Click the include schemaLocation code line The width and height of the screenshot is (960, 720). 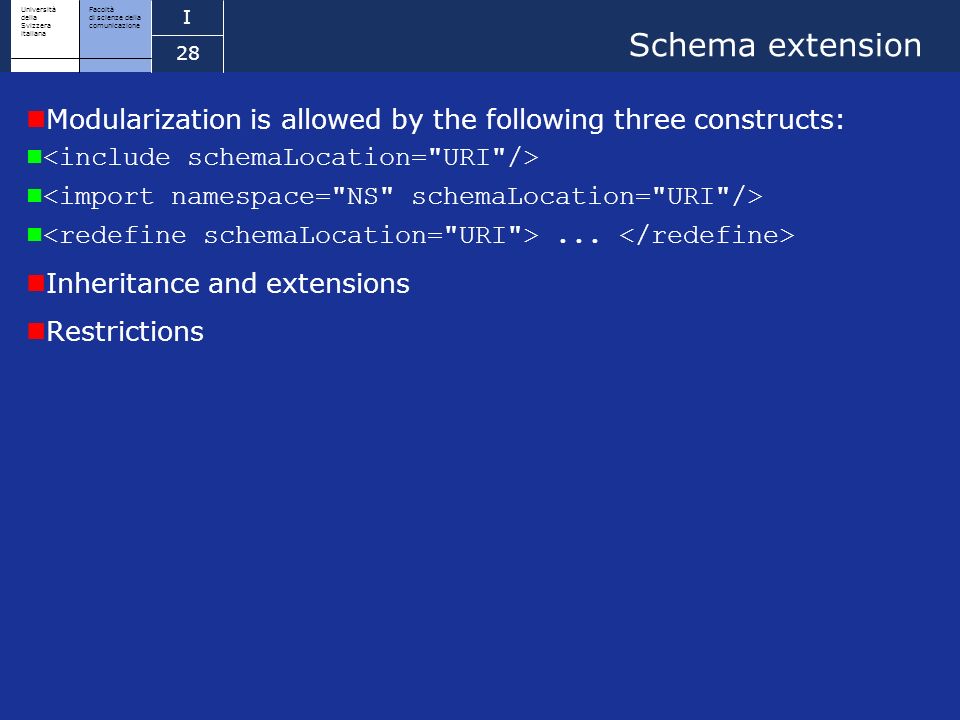click(x=291, y=158)
